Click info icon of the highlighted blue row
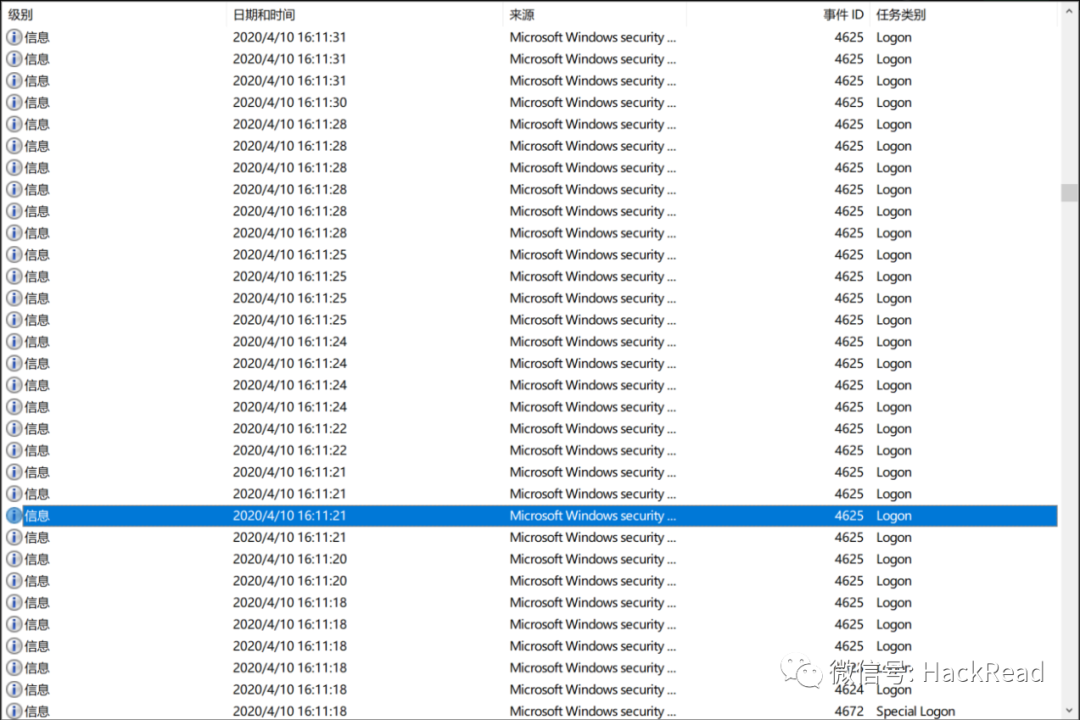 pyautogui.click(x=14, y=515)
